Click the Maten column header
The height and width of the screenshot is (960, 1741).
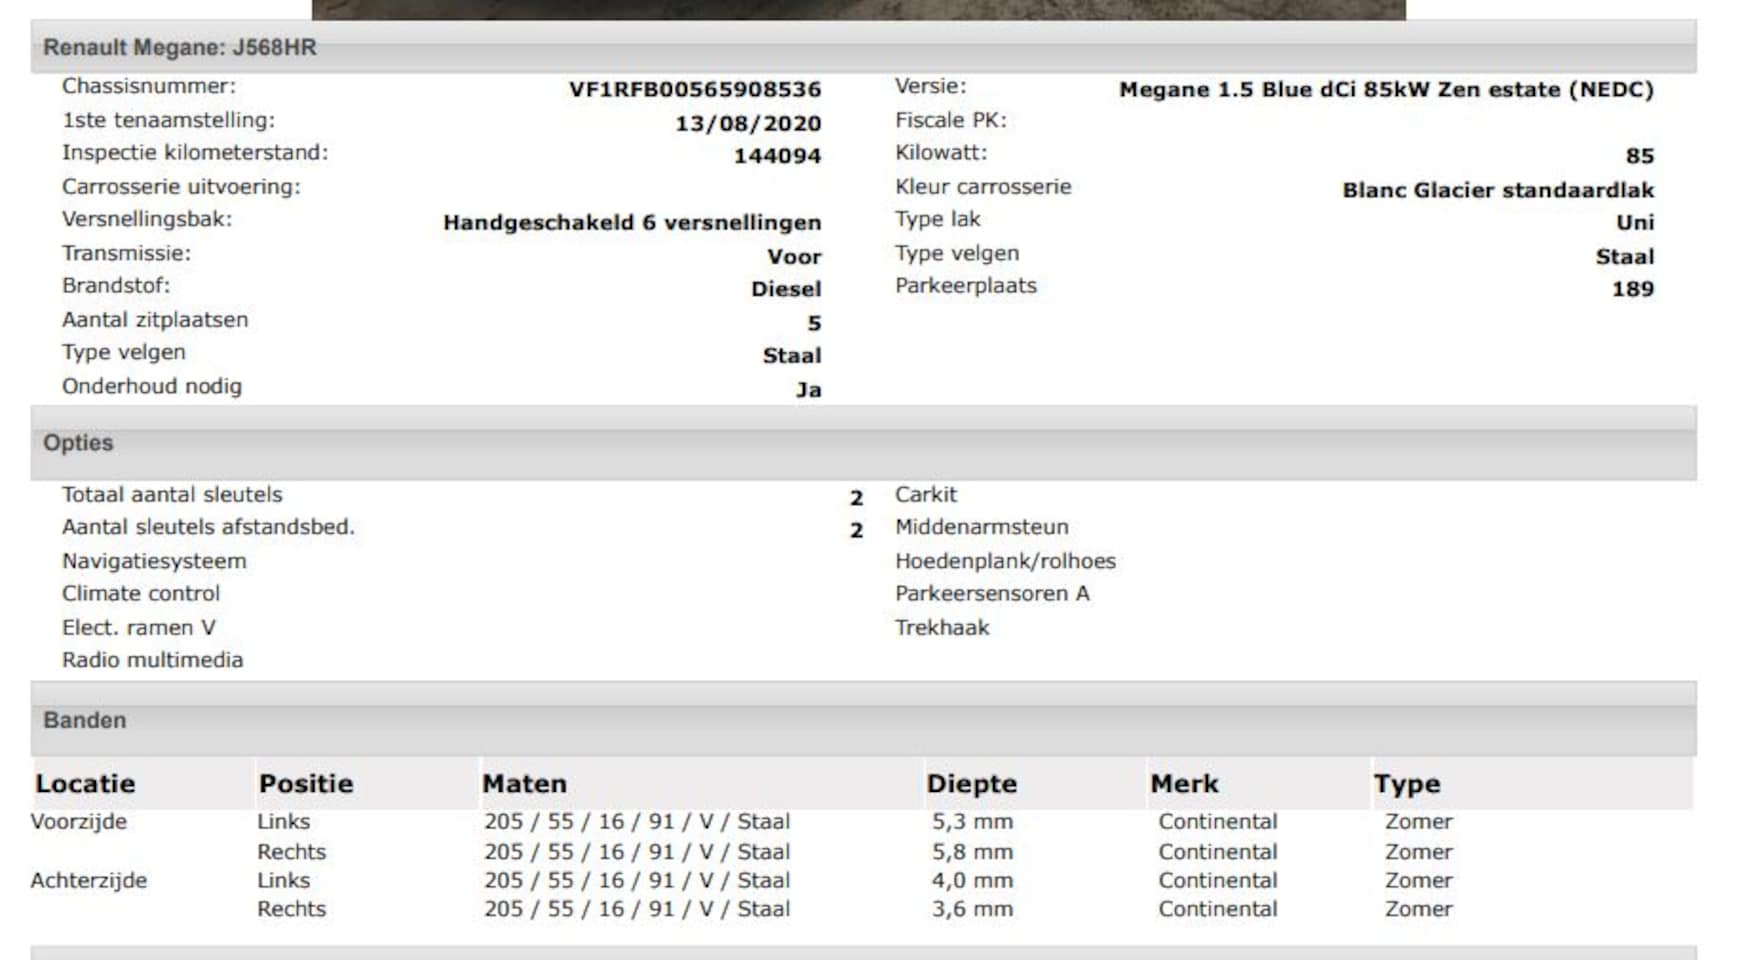[524, 783]
